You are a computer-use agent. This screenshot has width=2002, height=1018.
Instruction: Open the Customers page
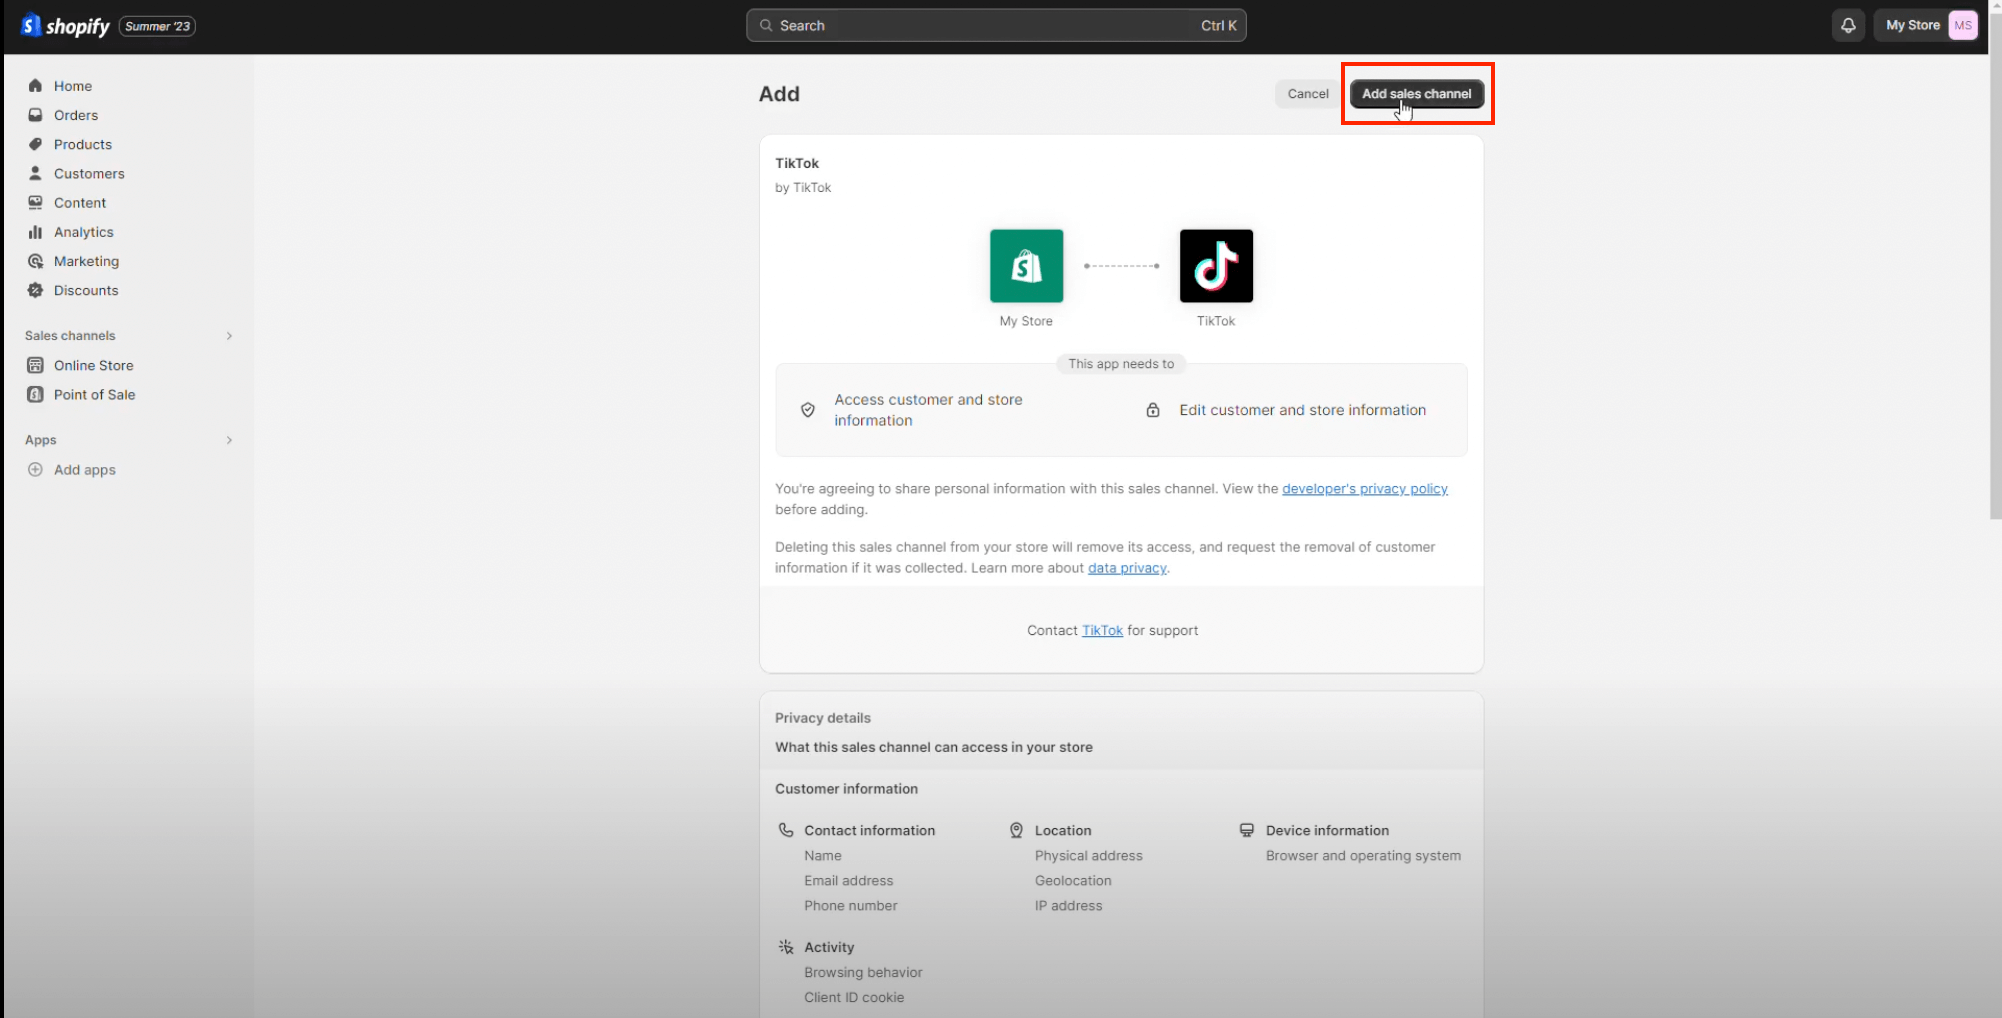pos(88,173)
